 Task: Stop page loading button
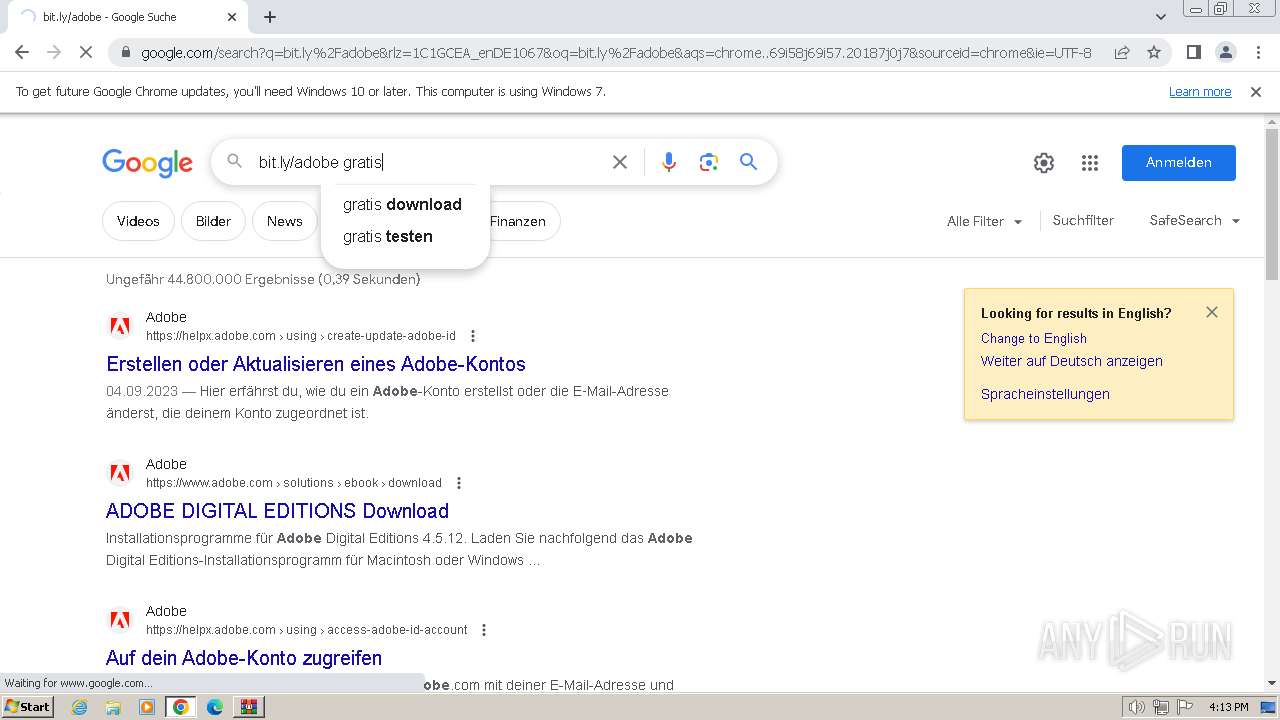(86, 52)
